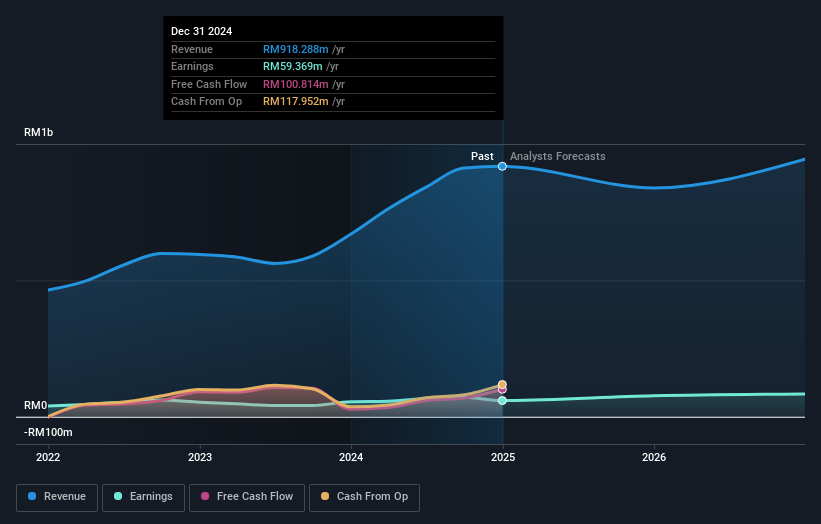Click the 2024 x-axis label
Viewport: 821px width, 524px height.
(351, 458)
